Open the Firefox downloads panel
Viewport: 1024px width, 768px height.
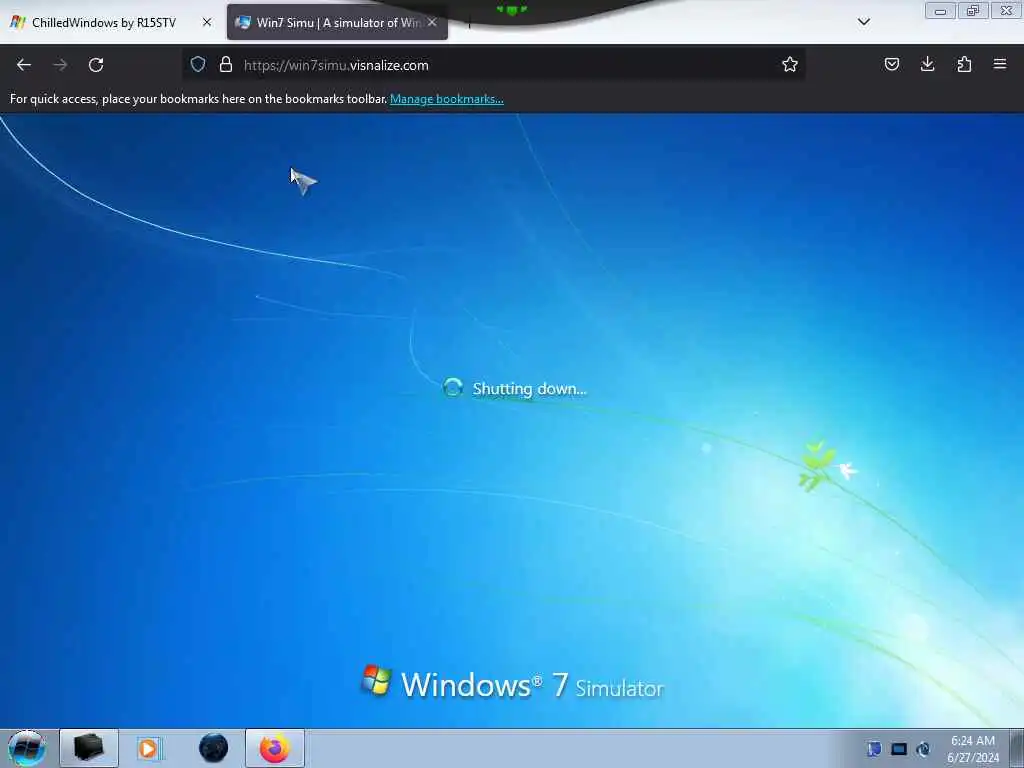click(927, 64)
